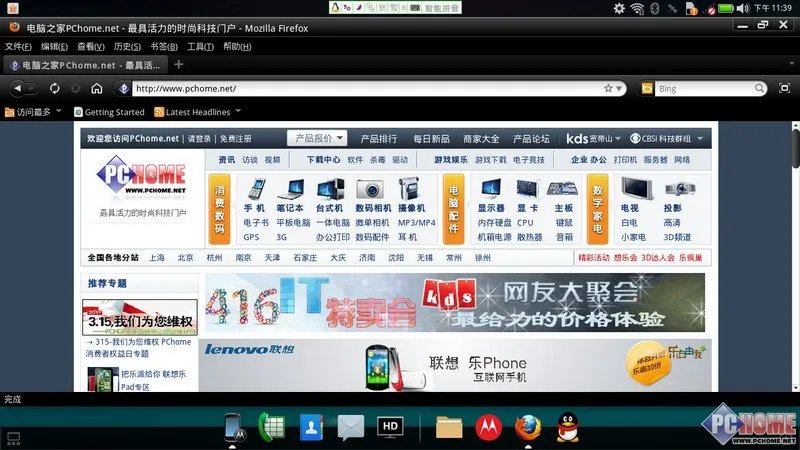
Task: Open new tab with plus icon
Action: pos(179,64)
